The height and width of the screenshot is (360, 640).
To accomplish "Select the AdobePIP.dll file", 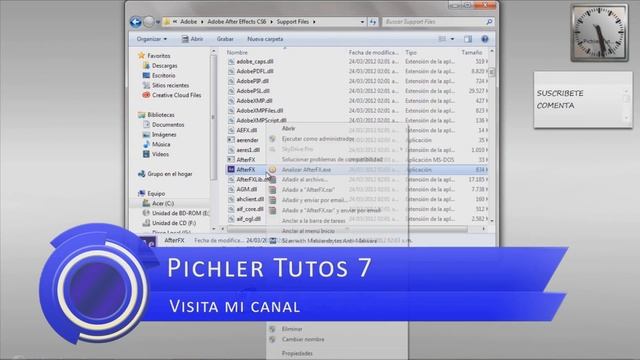I will point(252,81).
